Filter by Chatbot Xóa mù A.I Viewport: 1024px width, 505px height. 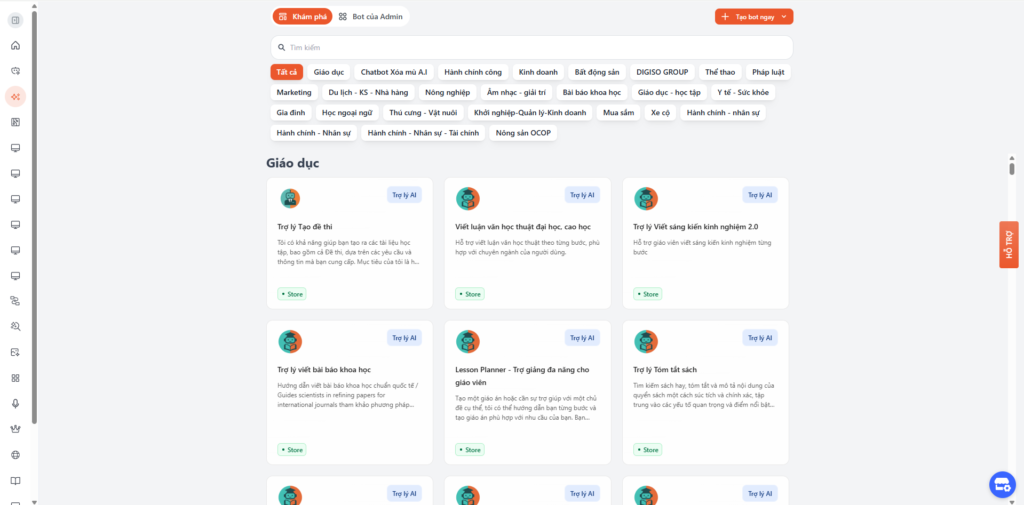click(x=394, y=72)
